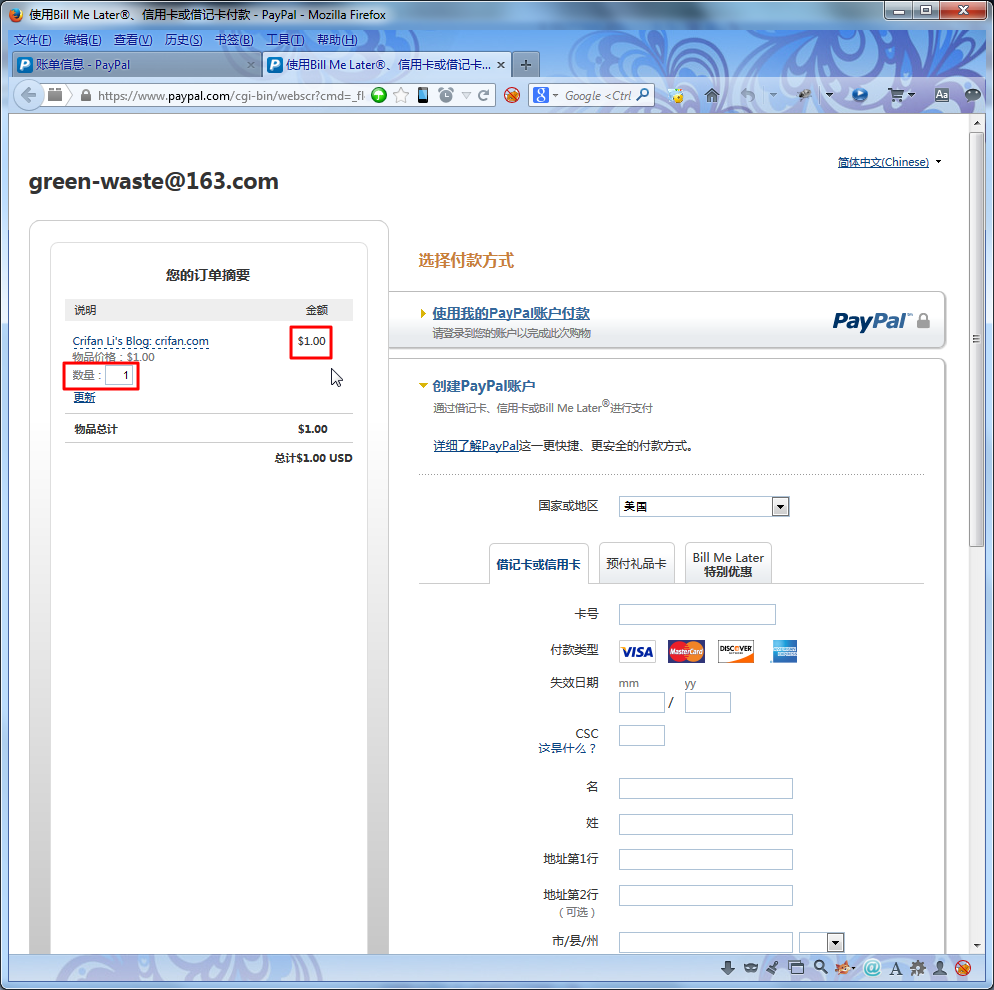The height and width of the screenshot is (990, 994).
Task: Click the fox icon in status bar
Action: point(842,968)
